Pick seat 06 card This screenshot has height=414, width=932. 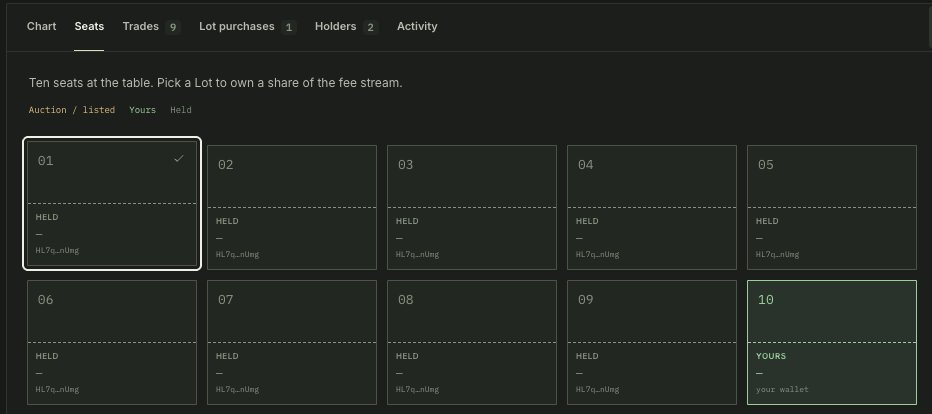(x=112, y=342)
